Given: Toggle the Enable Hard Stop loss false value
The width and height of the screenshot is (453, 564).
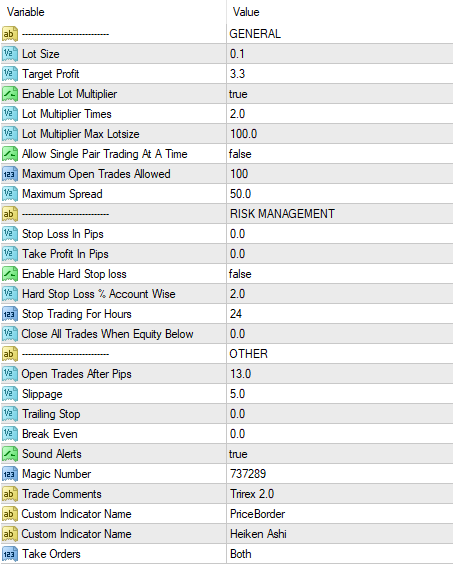Looking at the screenshot, I should pyautogui.click(x=340, y=274).
